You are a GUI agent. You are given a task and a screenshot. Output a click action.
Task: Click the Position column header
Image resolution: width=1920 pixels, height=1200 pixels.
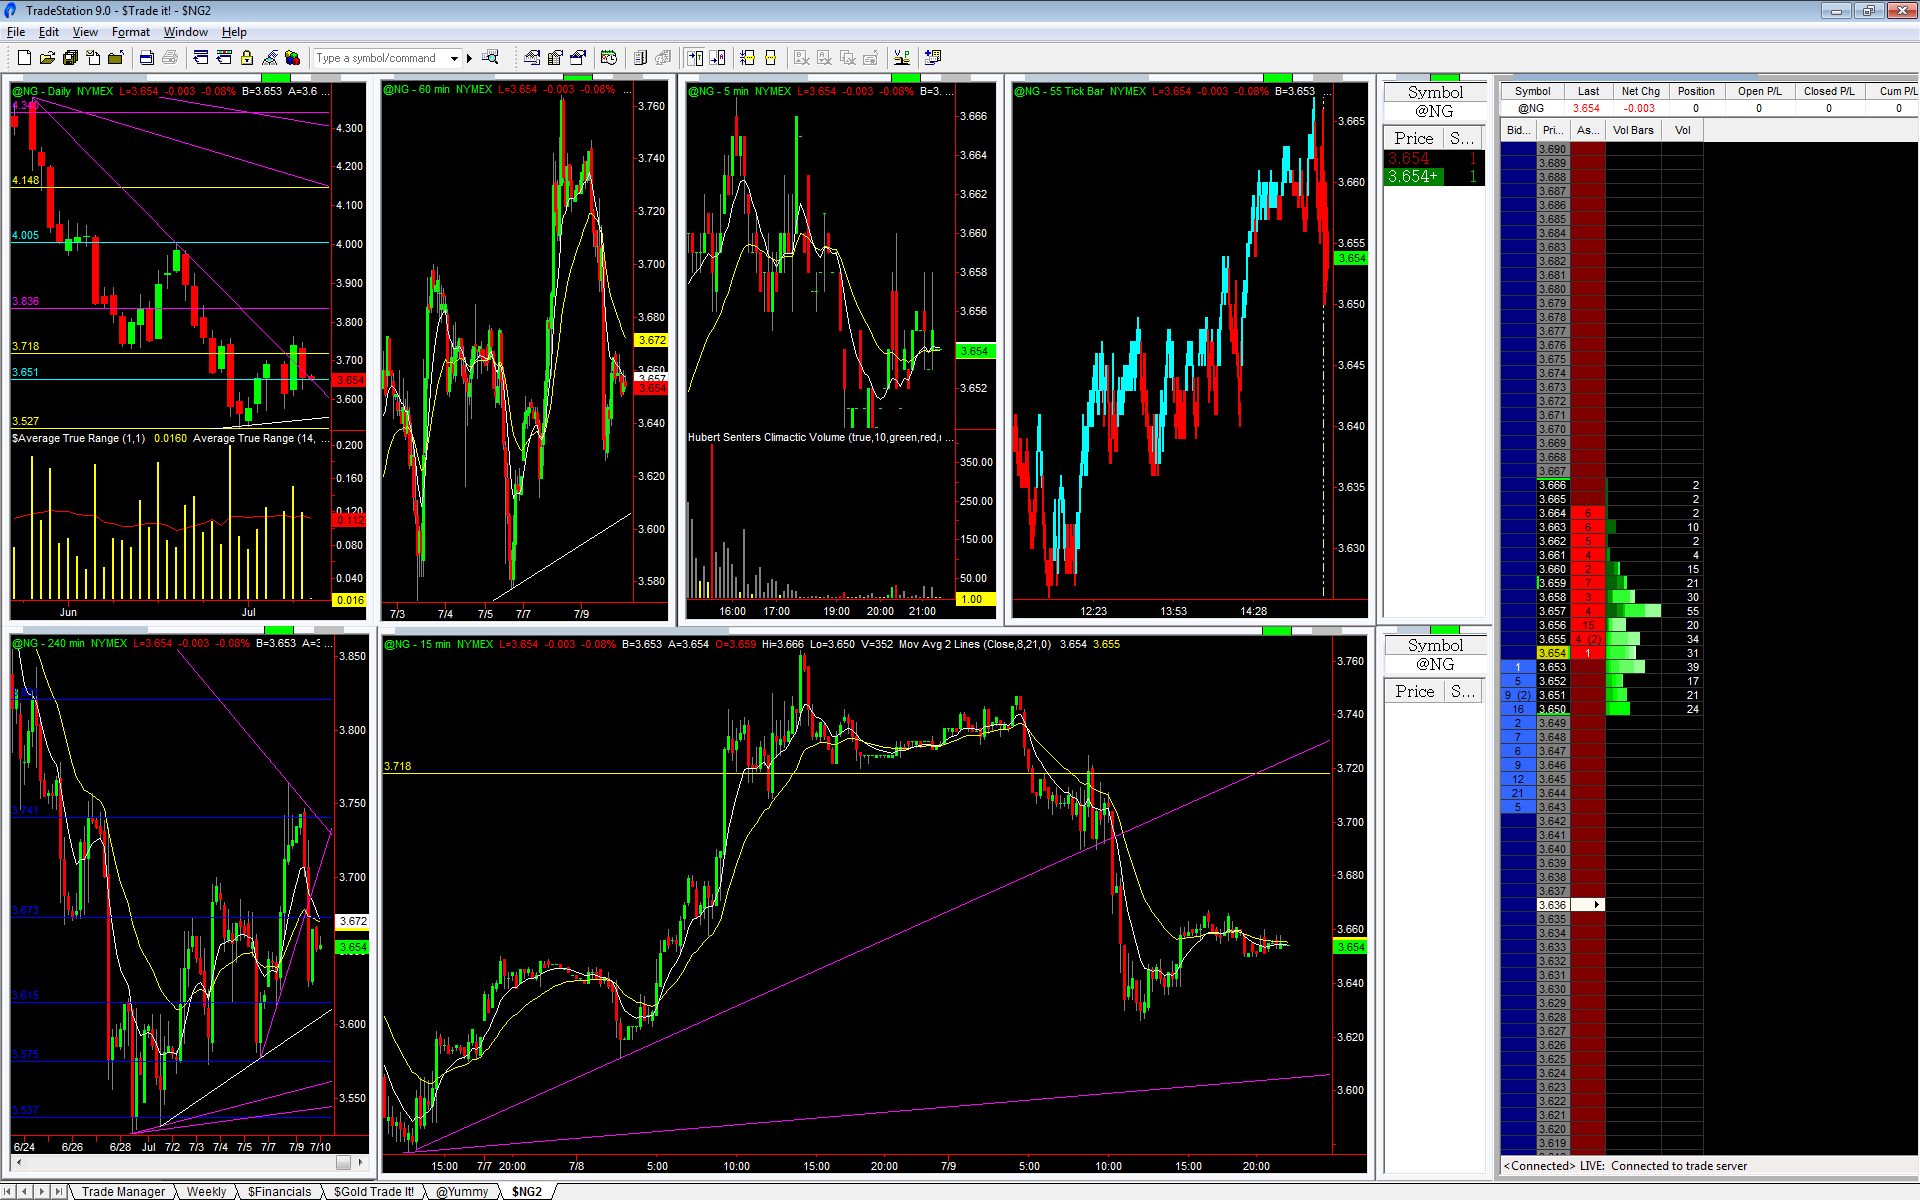click(1696, 91)
